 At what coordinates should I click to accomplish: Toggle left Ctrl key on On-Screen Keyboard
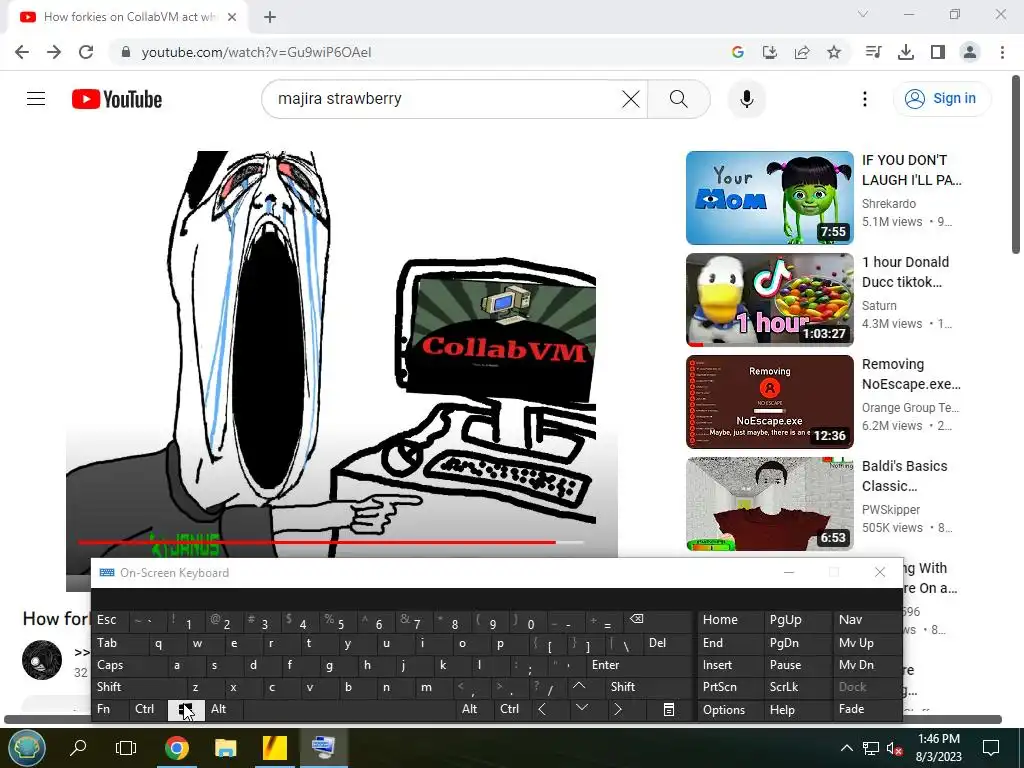(147, 709)
